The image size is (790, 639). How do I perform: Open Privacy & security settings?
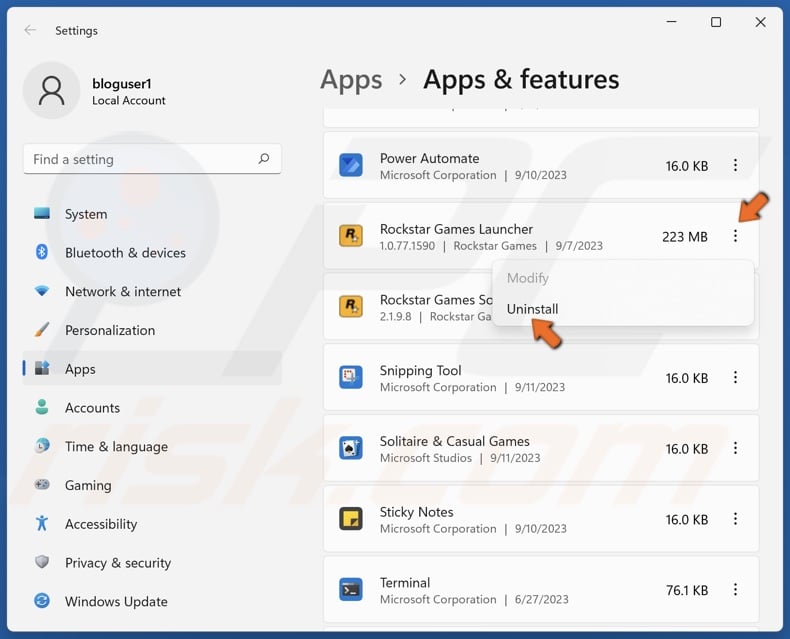[x=152, y=563]
